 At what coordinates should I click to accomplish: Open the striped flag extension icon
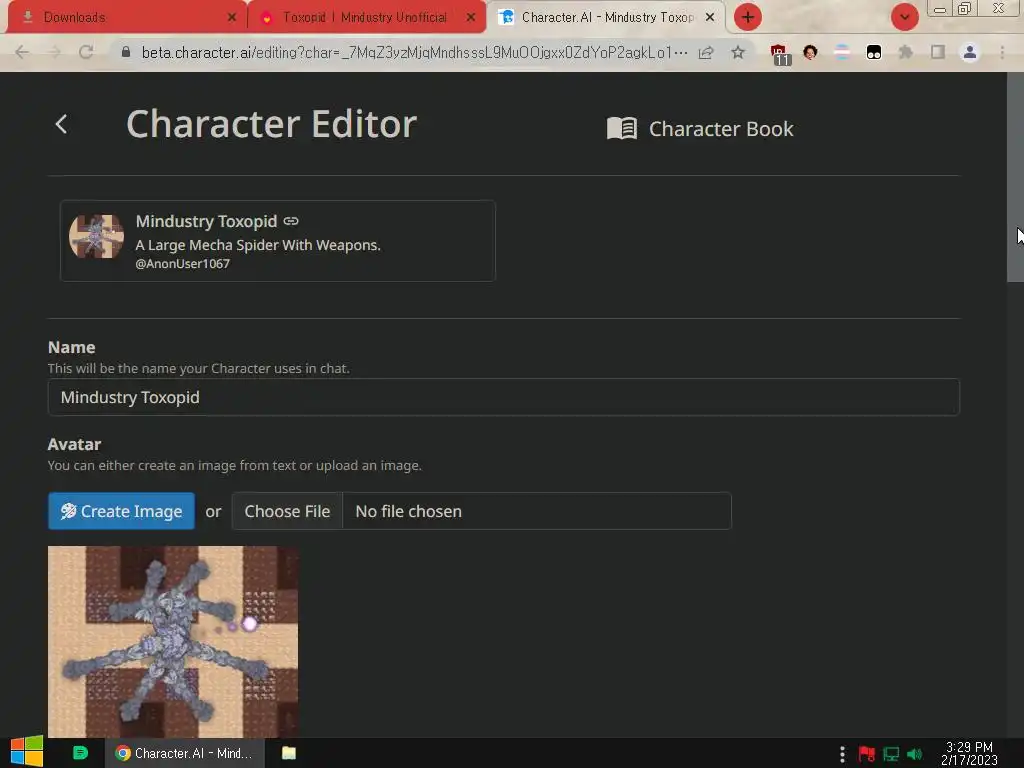(x=842, y=52)
